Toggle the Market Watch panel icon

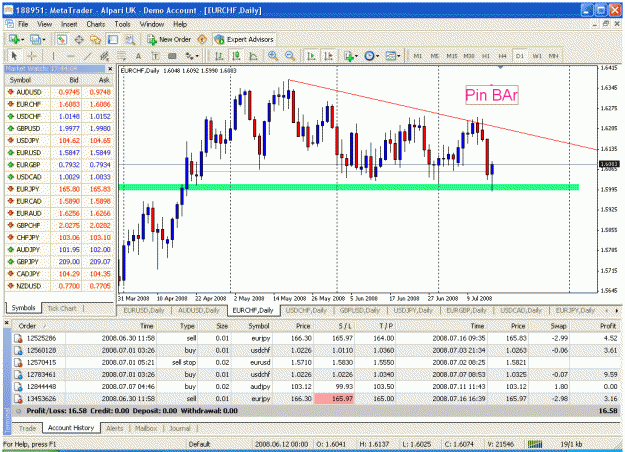[61, 39]
